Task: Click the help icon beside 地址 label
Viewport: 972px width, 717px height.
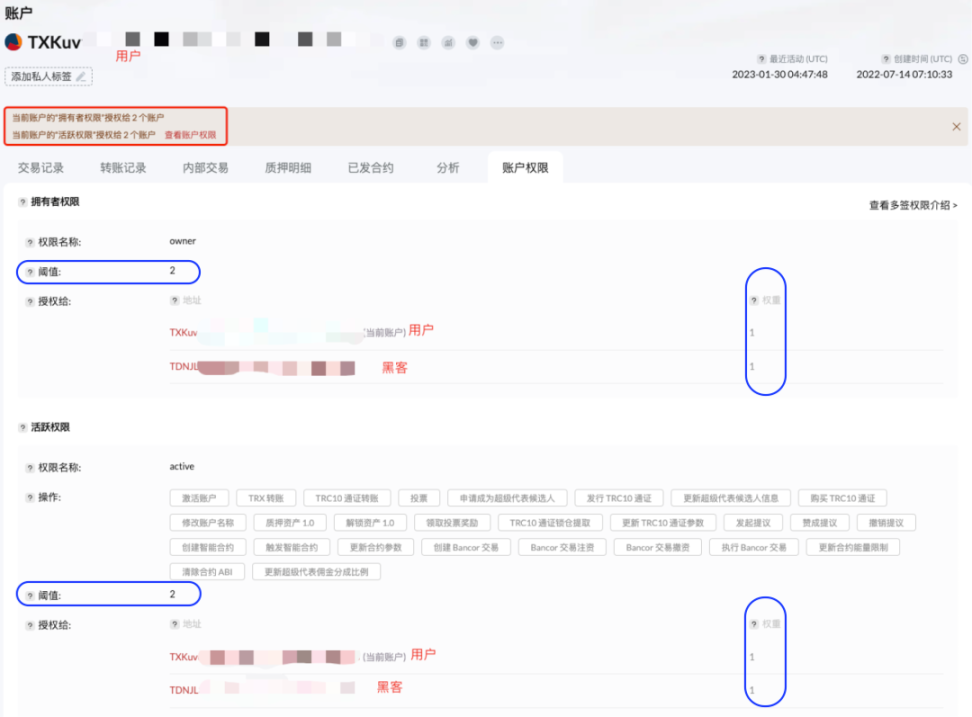Action: pos(173,300)
